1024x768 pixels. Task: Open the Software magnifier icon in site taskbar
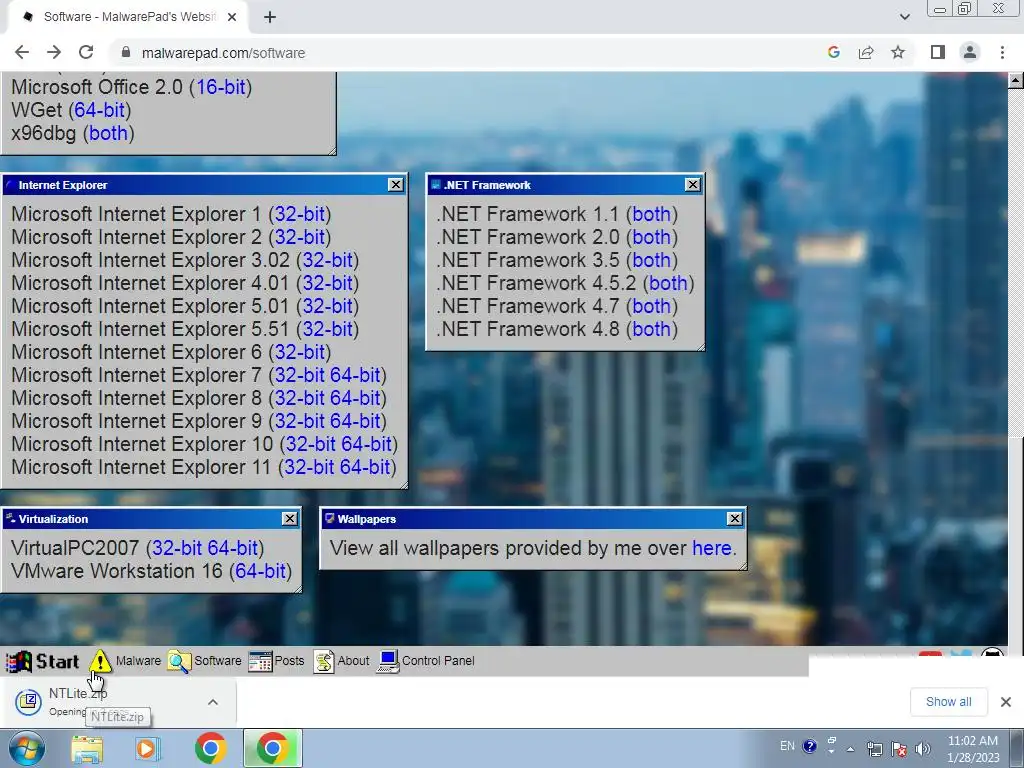coord(179,661)
